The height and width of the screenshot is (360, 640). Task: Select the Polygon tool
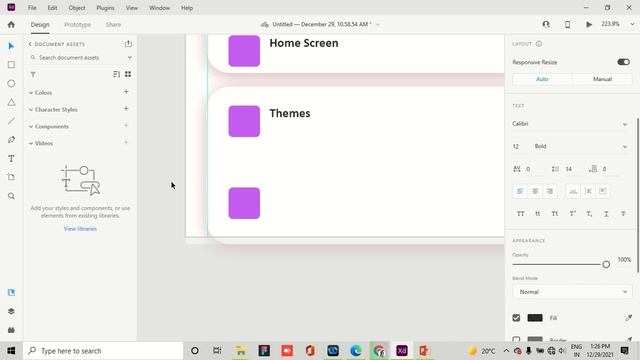(11, 102)
